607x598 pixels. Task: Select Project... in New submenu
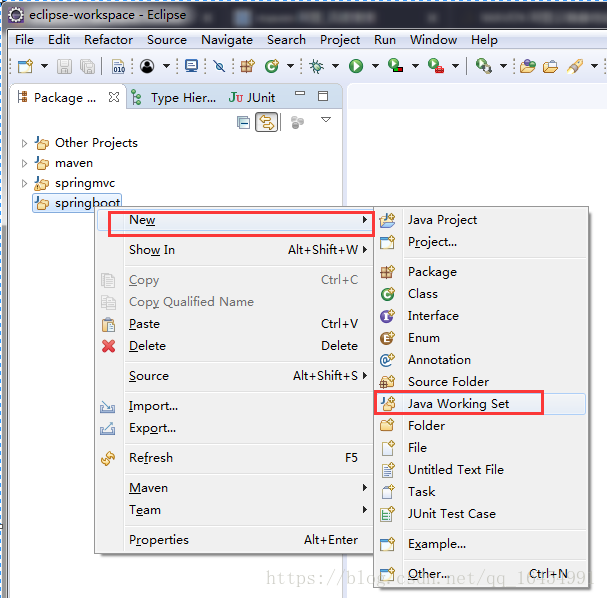point(480,242)
